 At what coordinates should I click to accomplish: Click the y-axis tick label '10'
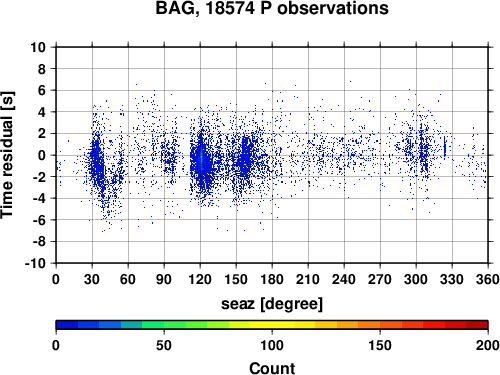[38, 47]
